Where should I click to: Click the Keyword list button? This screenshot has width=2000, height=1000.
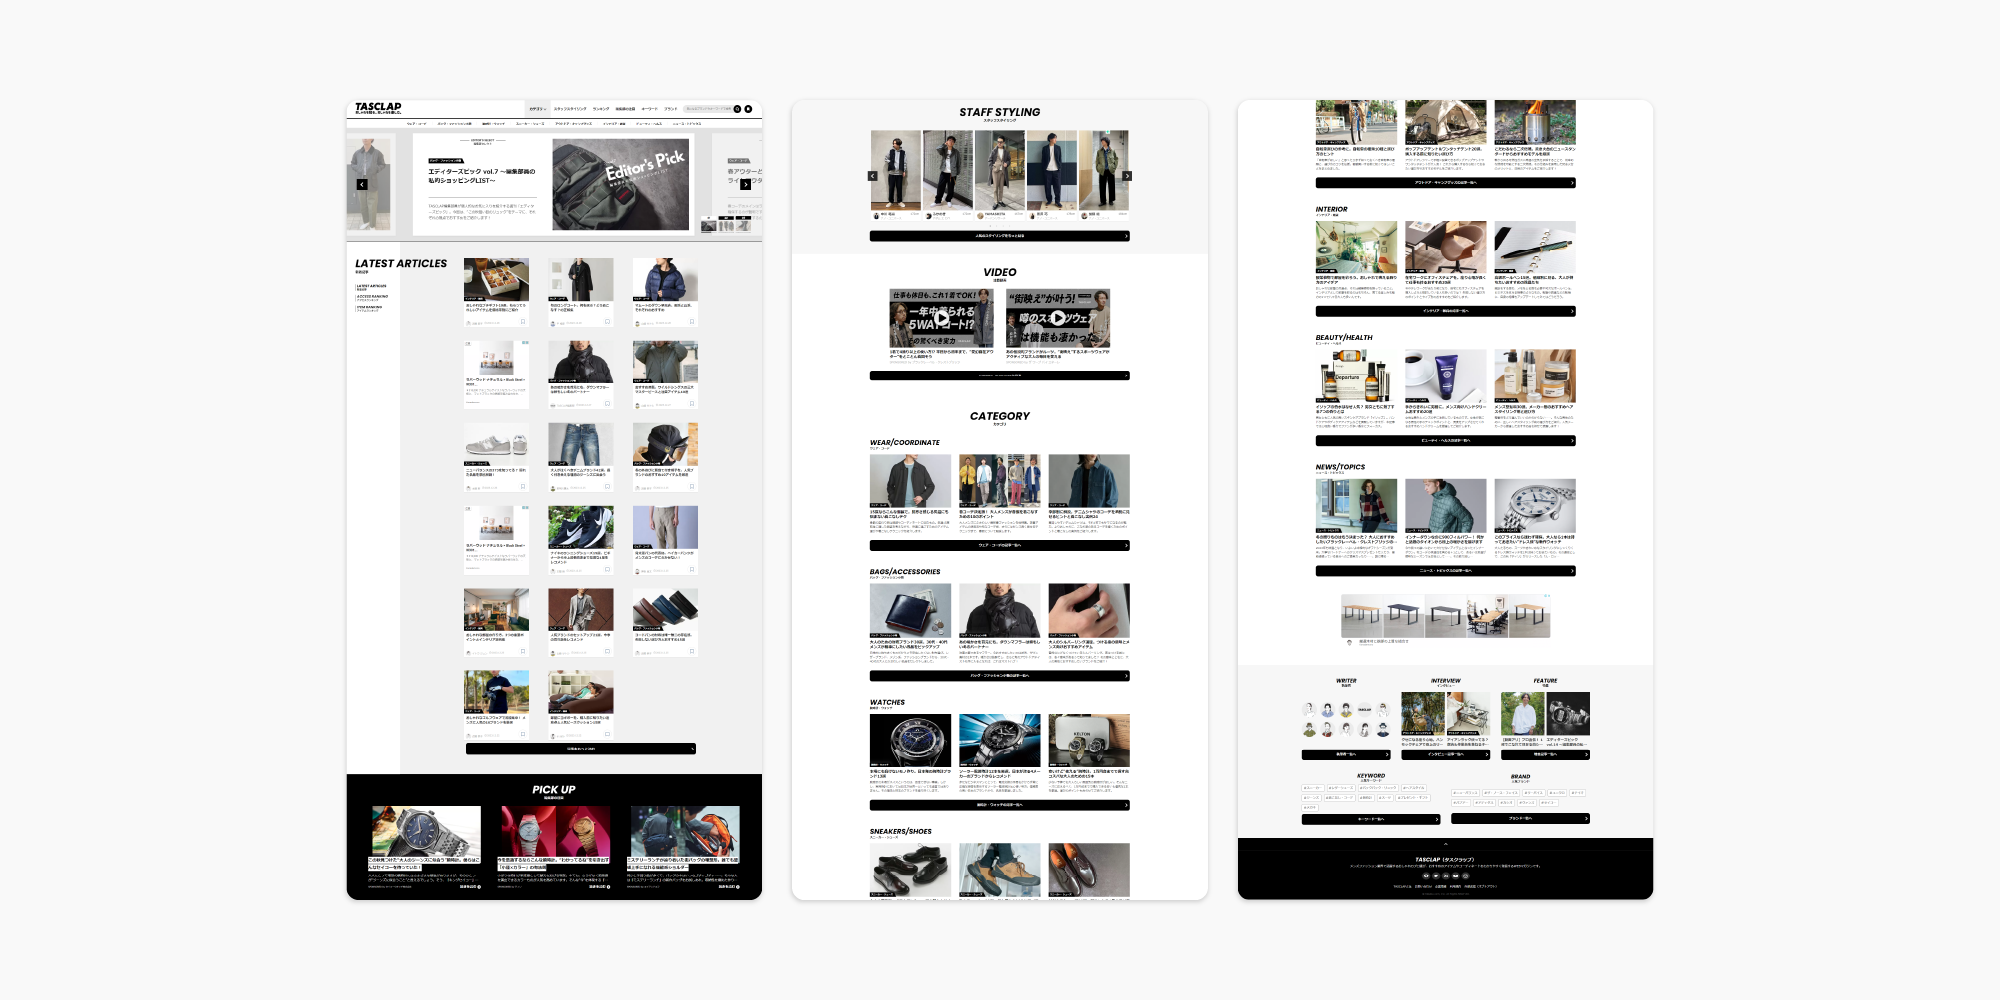pyautogui.click(x=1371, y=819)
